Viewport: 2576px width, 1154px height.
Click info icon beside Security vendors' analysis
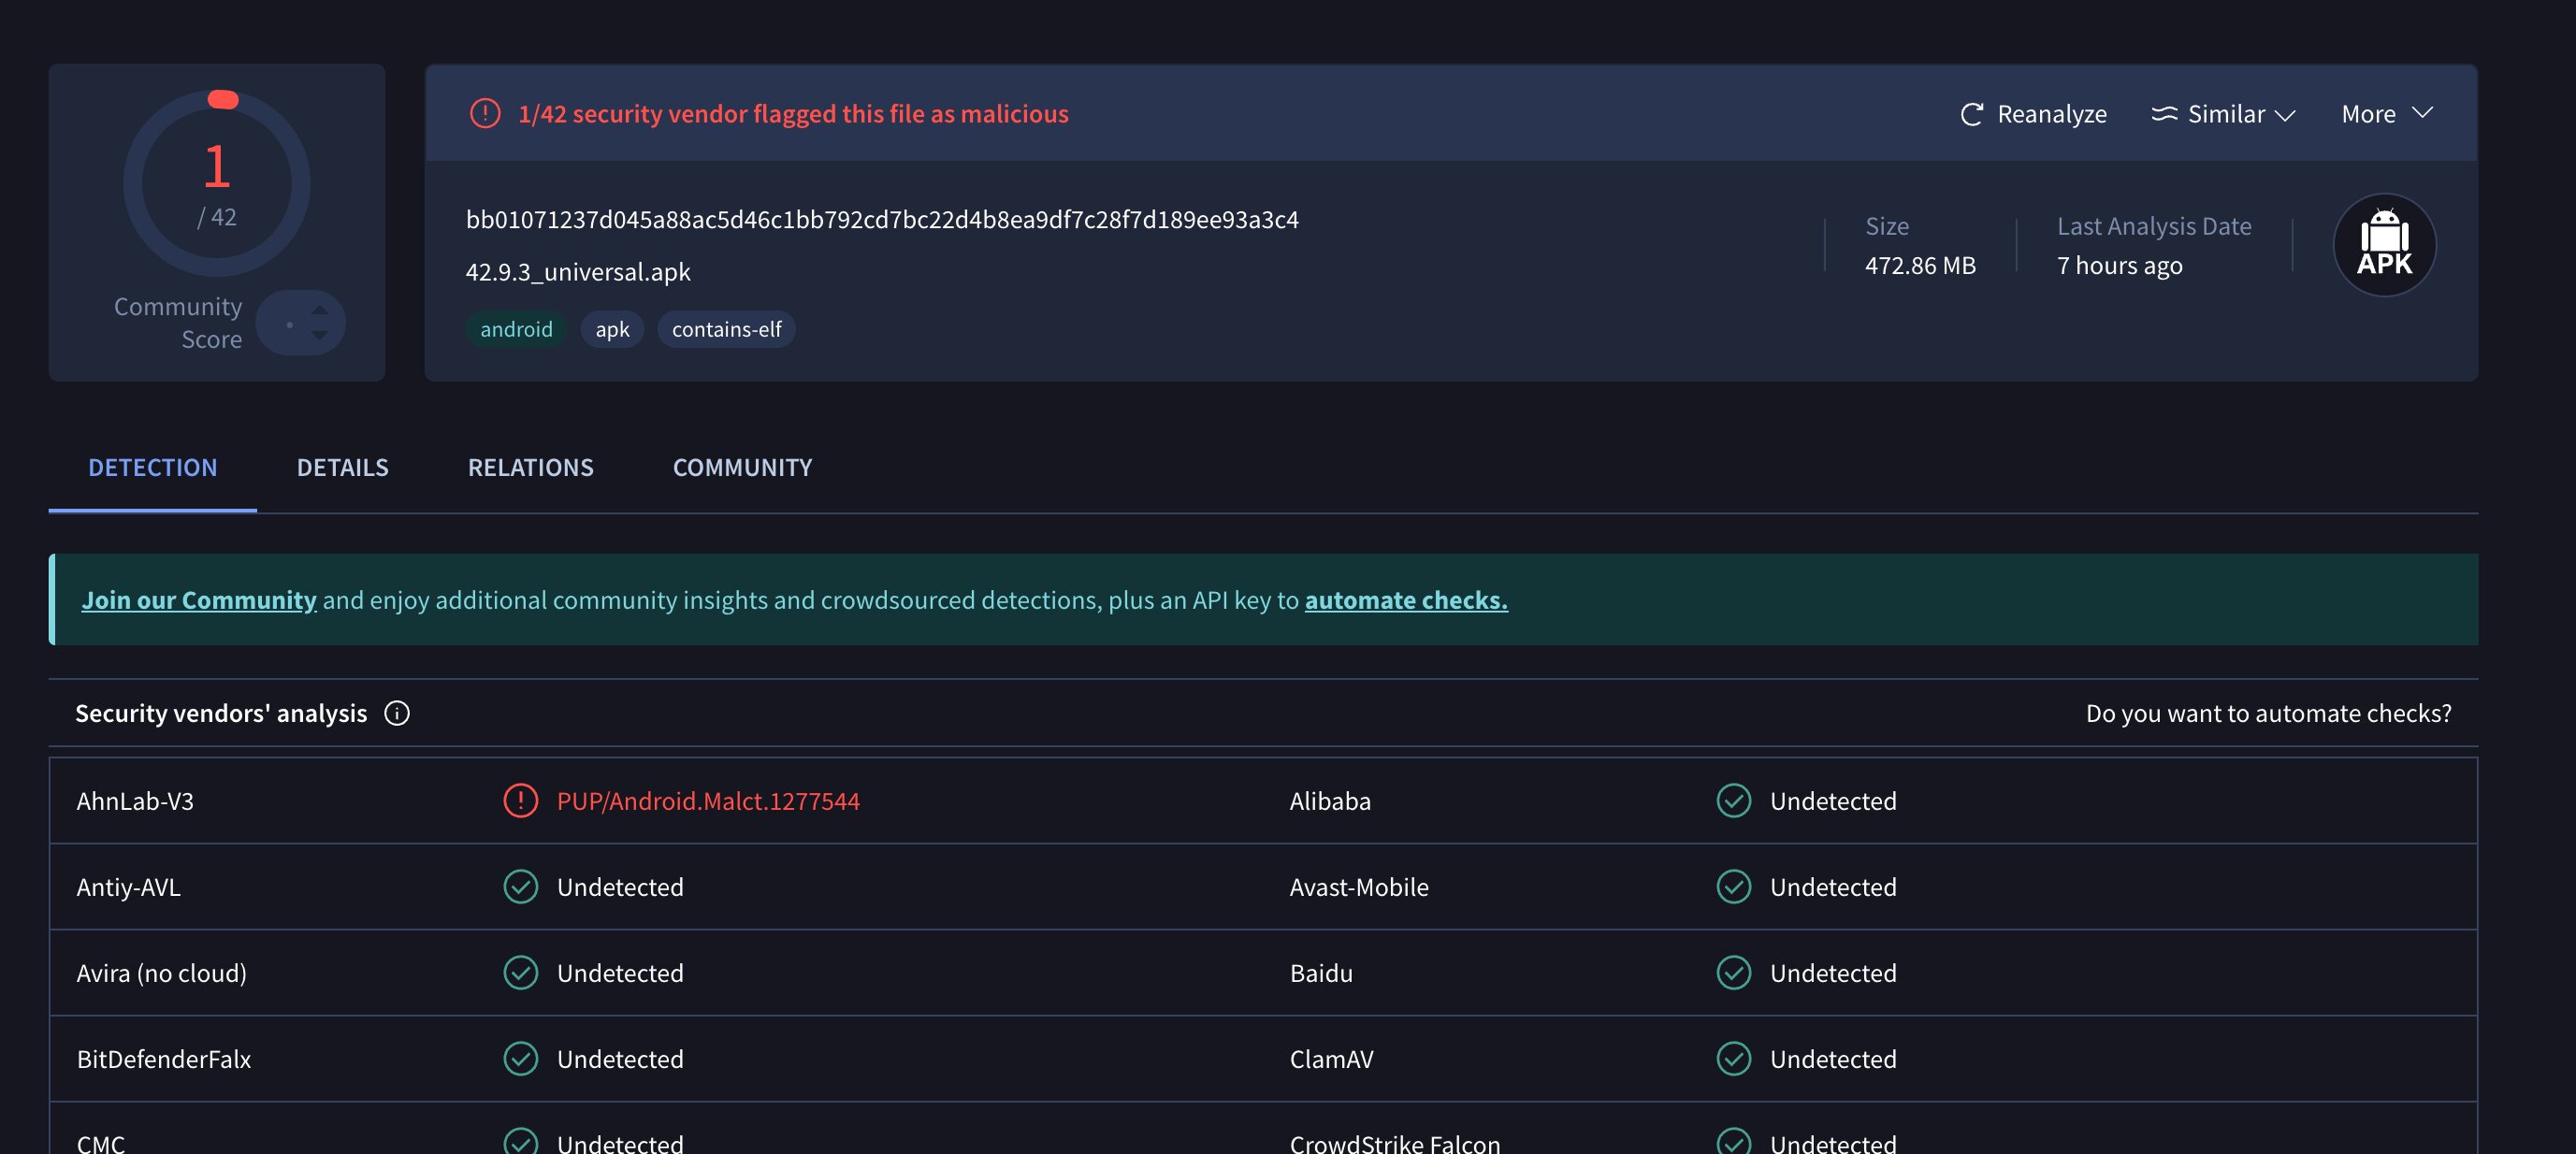pyautogui.click(x=397, y=713)
